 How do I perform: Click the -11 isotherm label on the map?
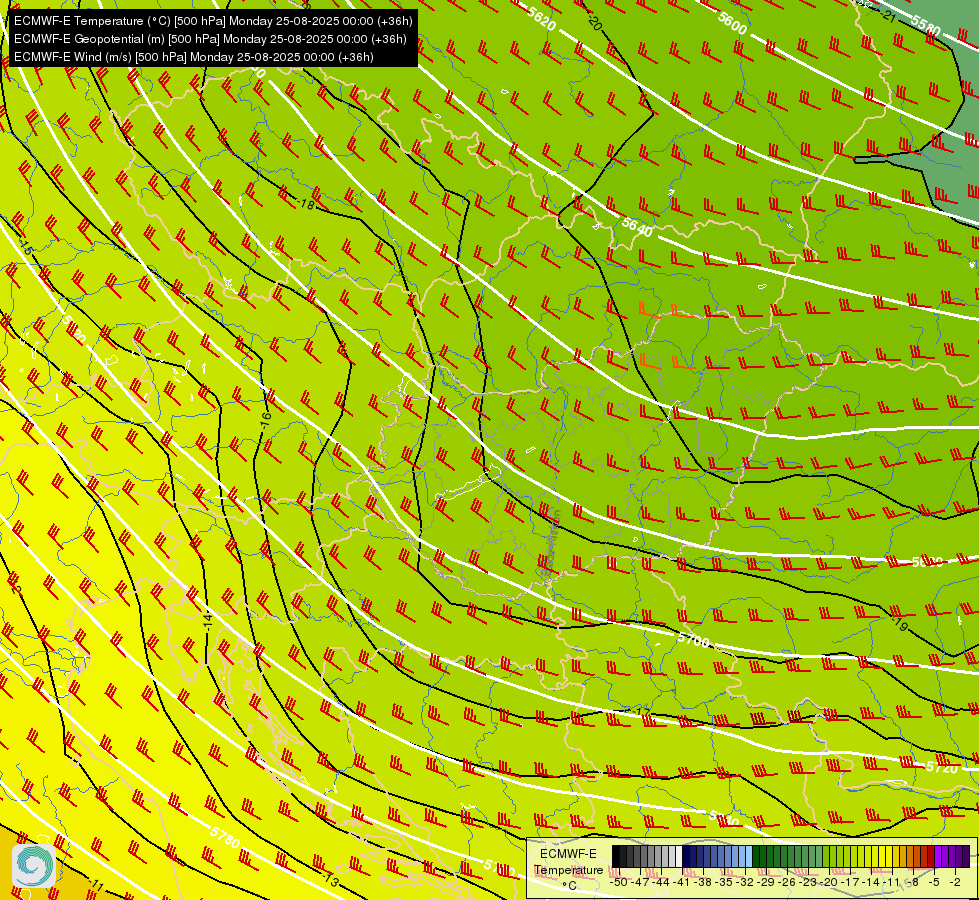[x=95, y=884]
